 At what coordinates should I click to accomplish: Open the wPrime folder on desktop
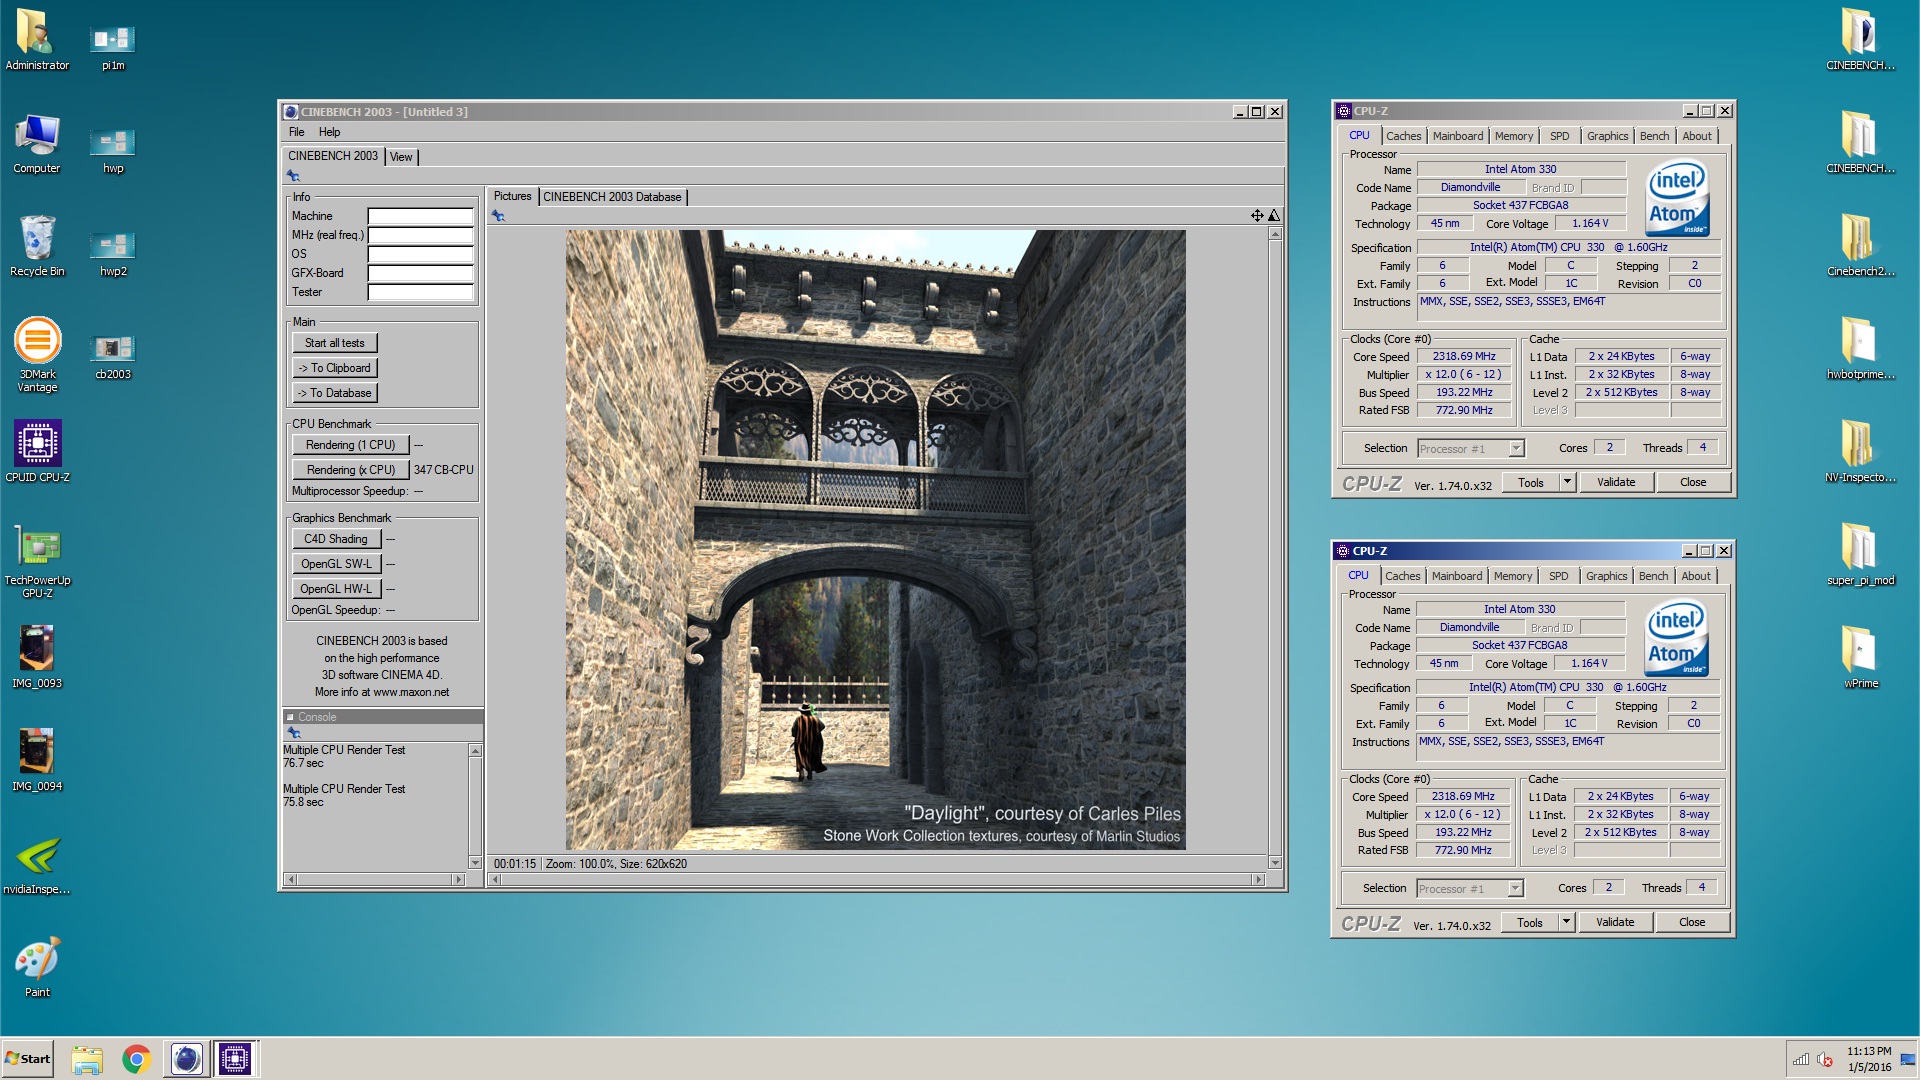tap(1860, 658)
